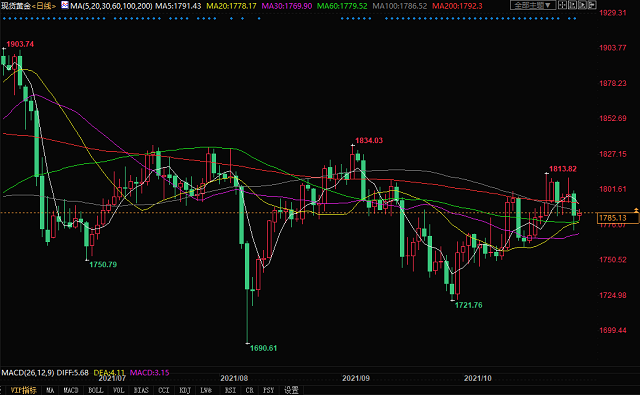Click the crosshair icon in top toolbar

coord(562,5)
